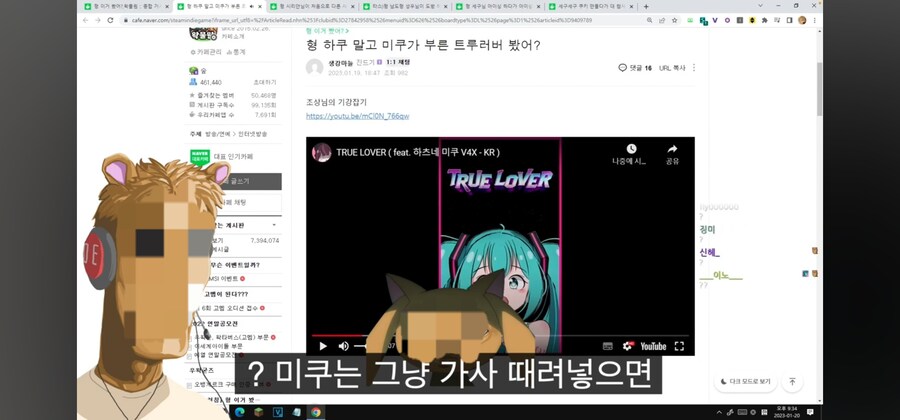Switch to the fifth Chrome tab
The image size is (900, 420).
[x=498, y=6]
